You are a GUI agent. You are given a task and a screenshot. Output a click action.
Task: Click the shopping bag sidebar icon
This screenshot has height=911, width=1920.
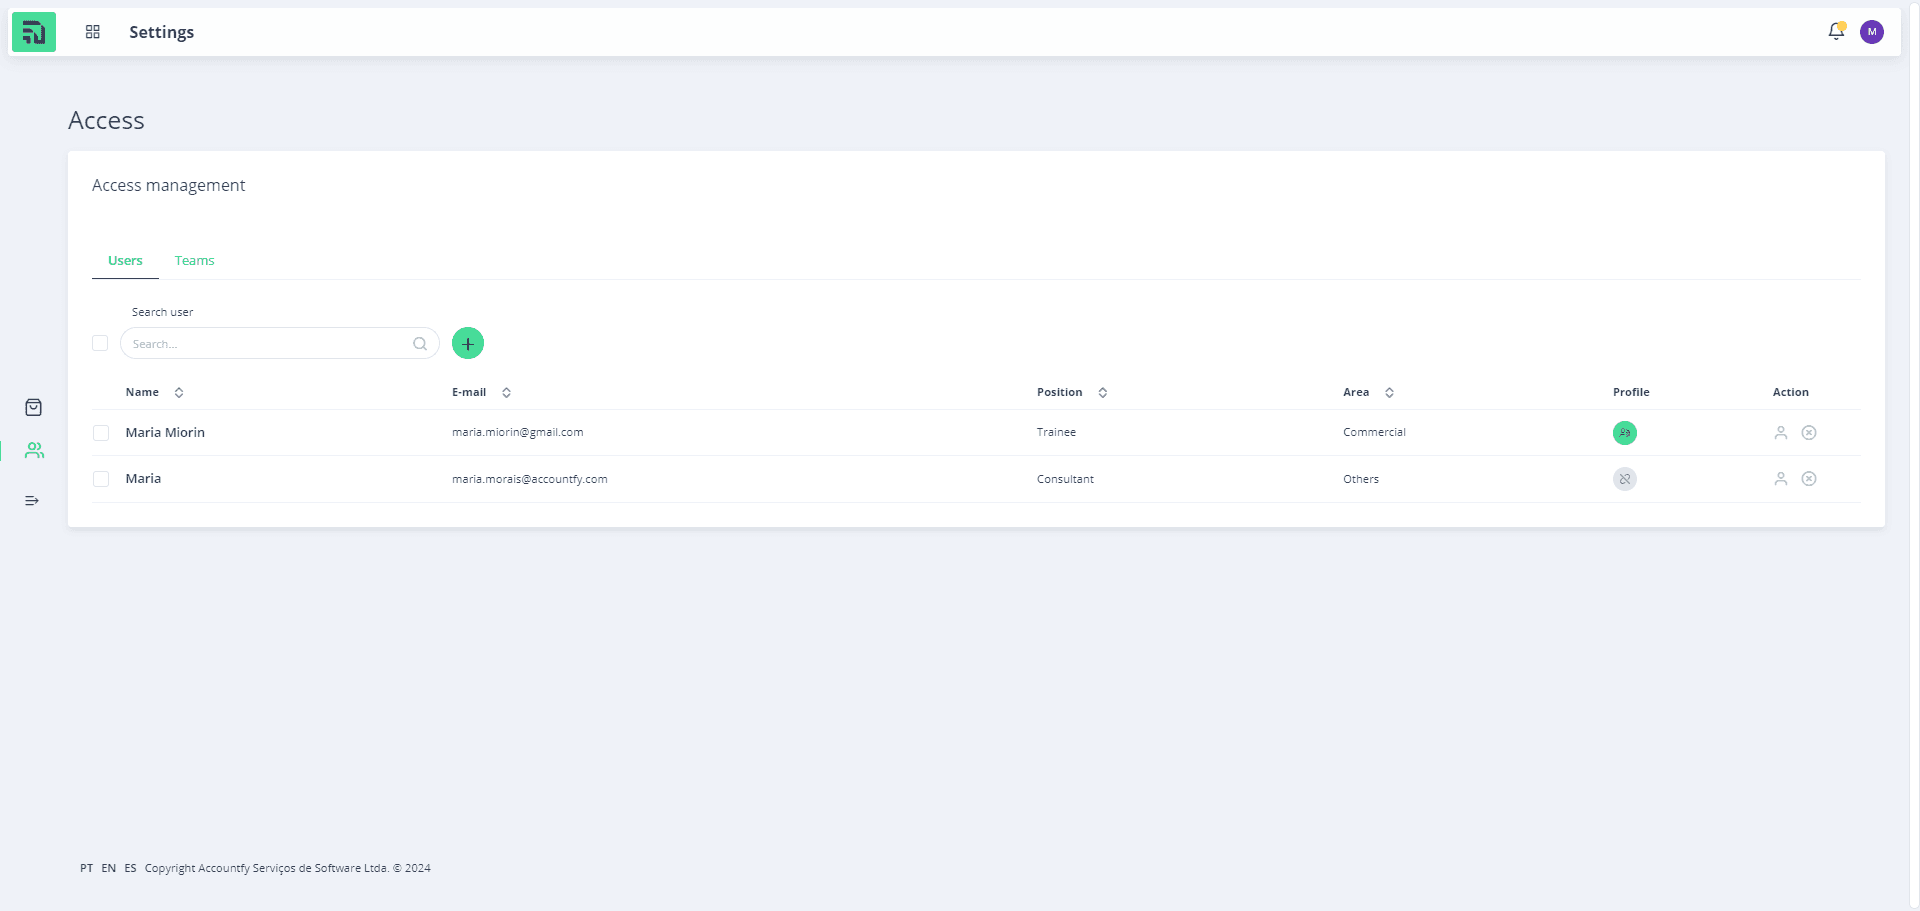(x=33, y=407)
